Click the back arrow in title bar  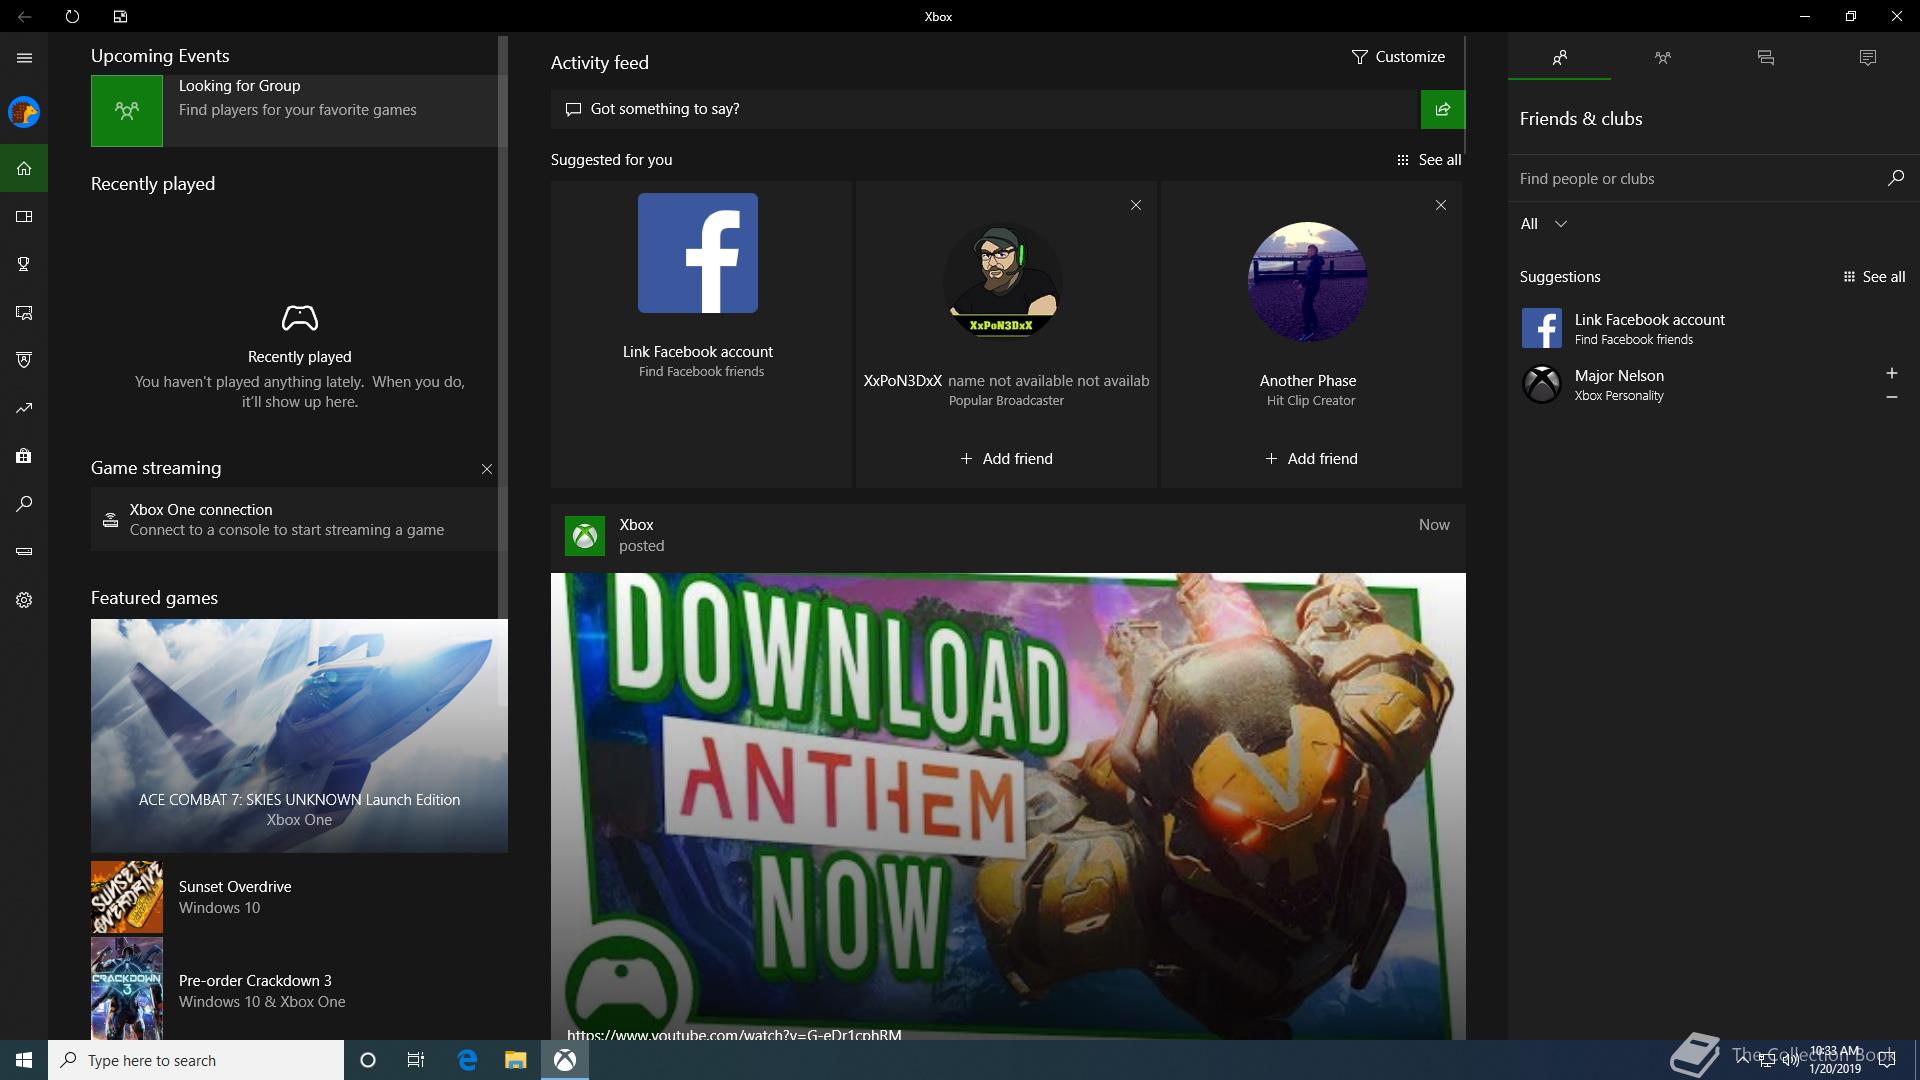pos(24,16)
